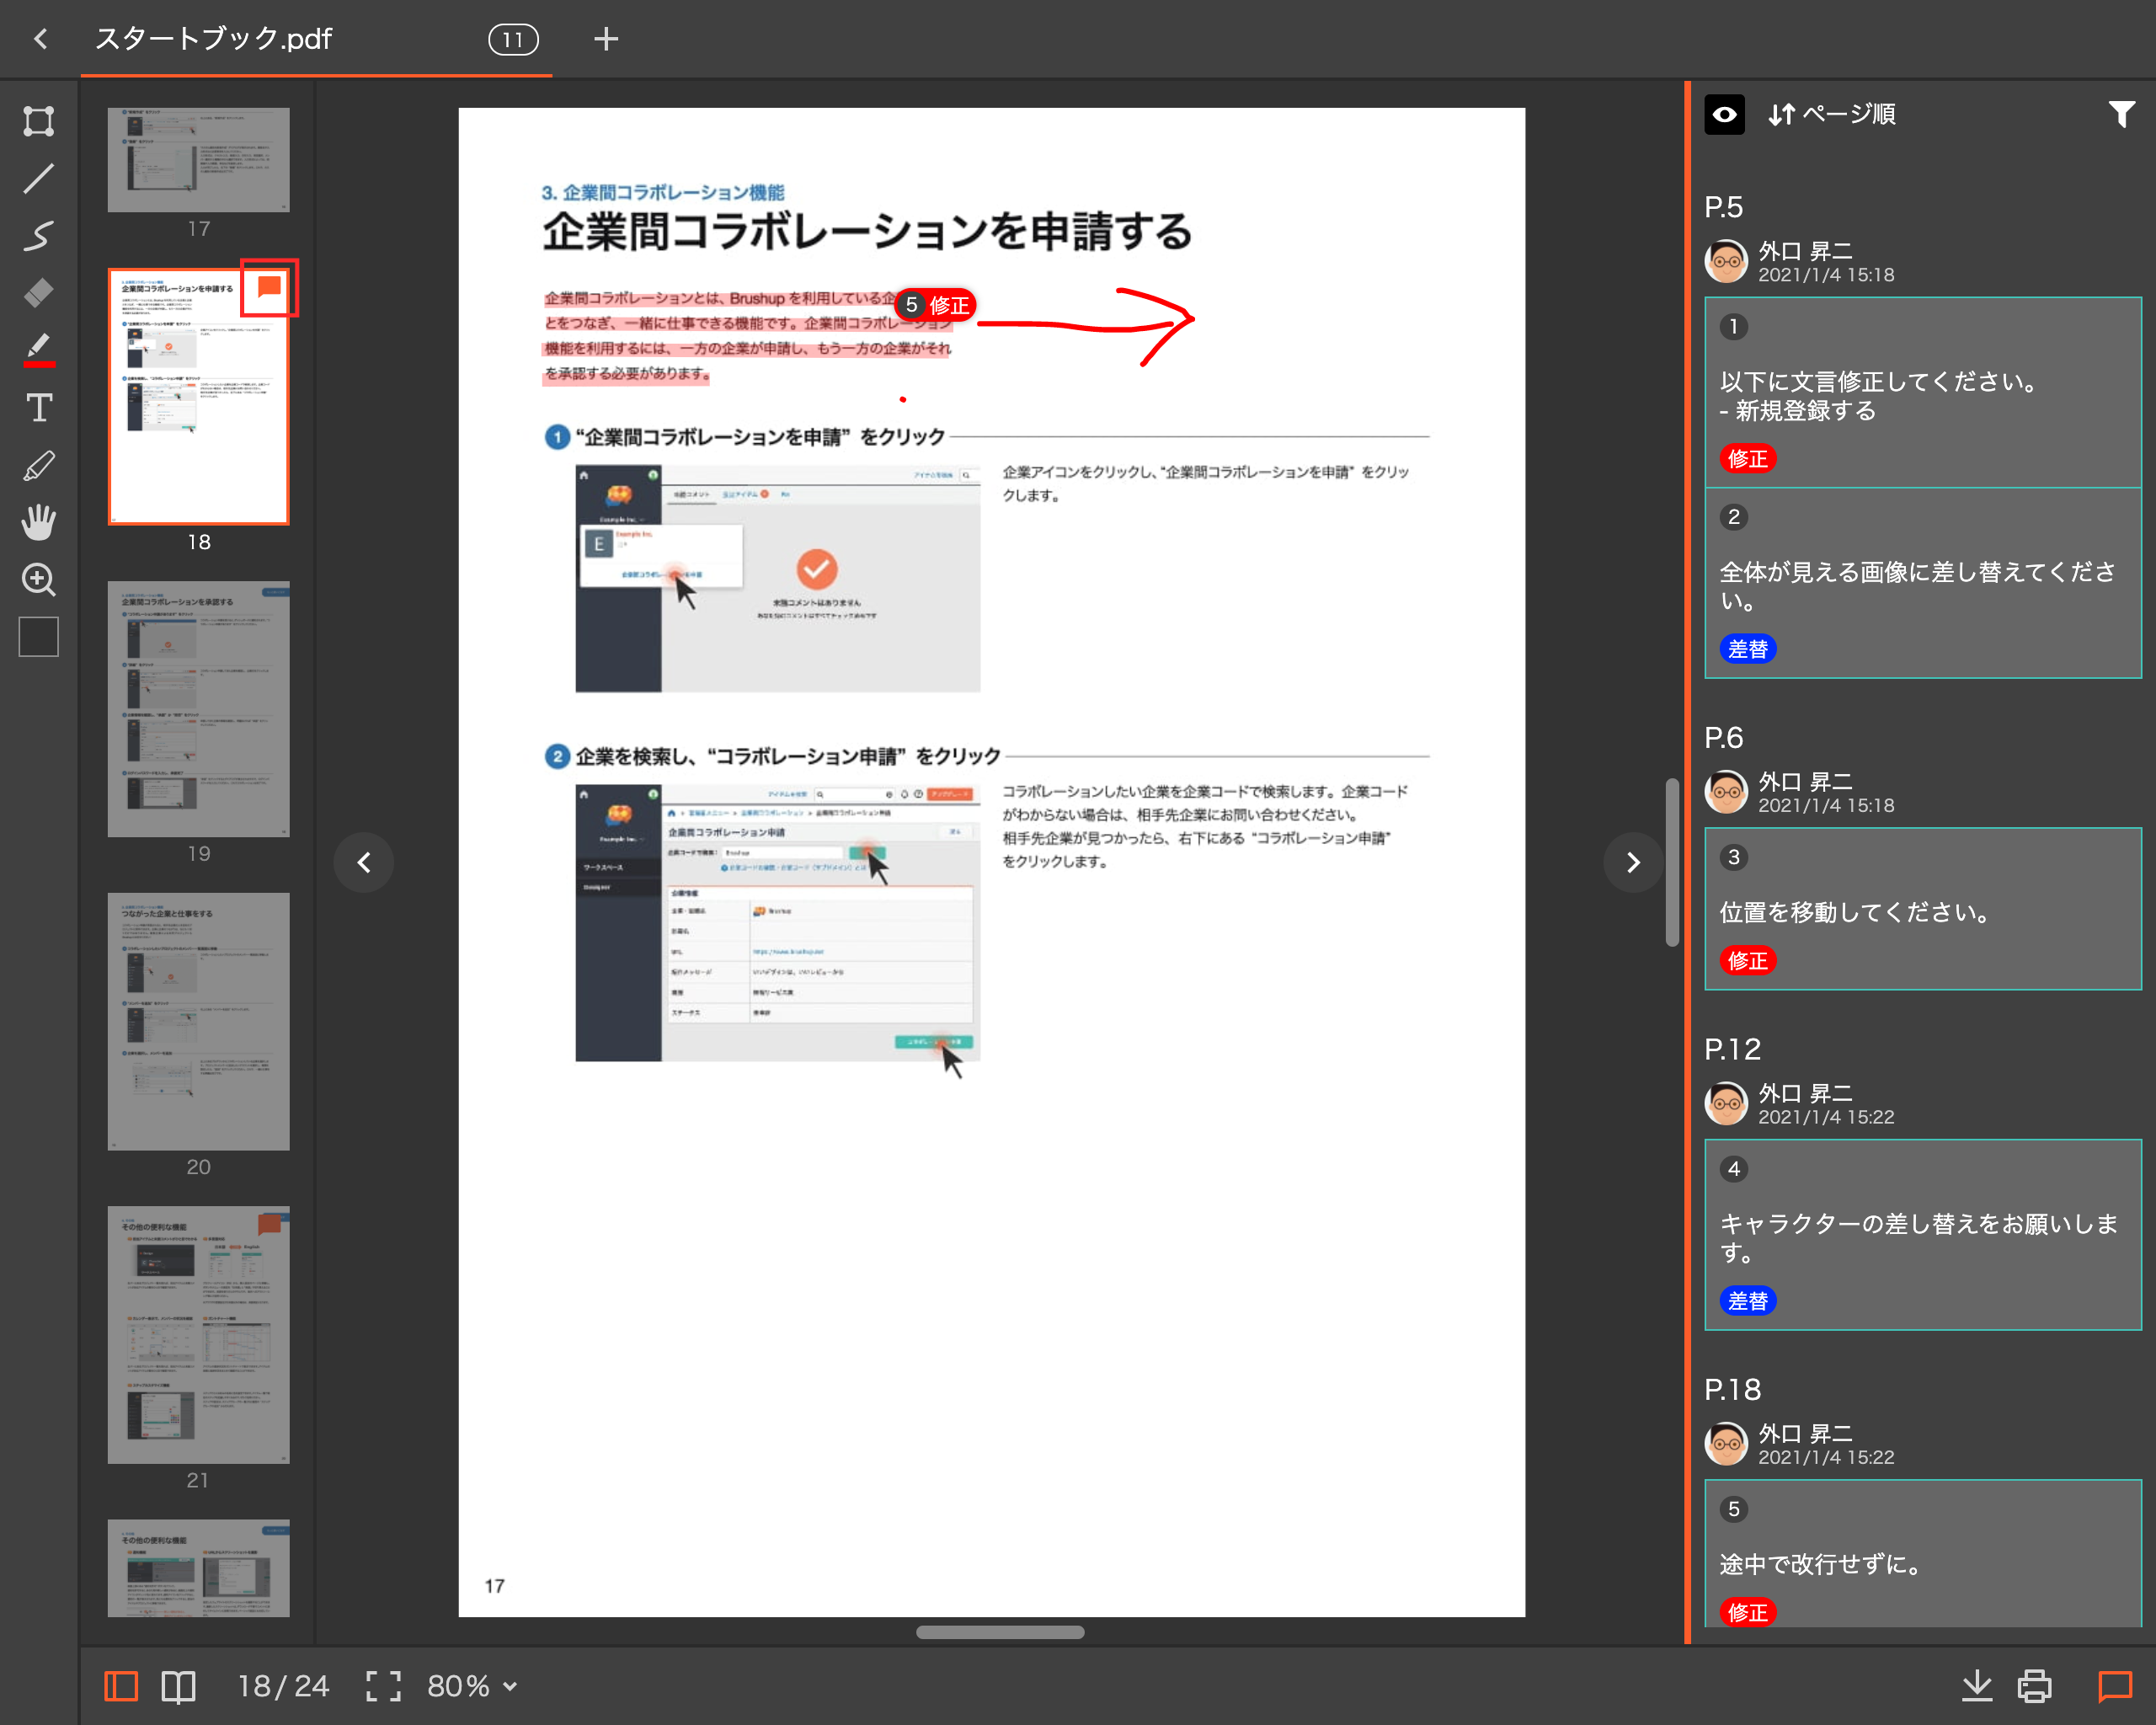2156x1725 pixels.
Task: Select the eraser tool
Action: coord(38,293)
